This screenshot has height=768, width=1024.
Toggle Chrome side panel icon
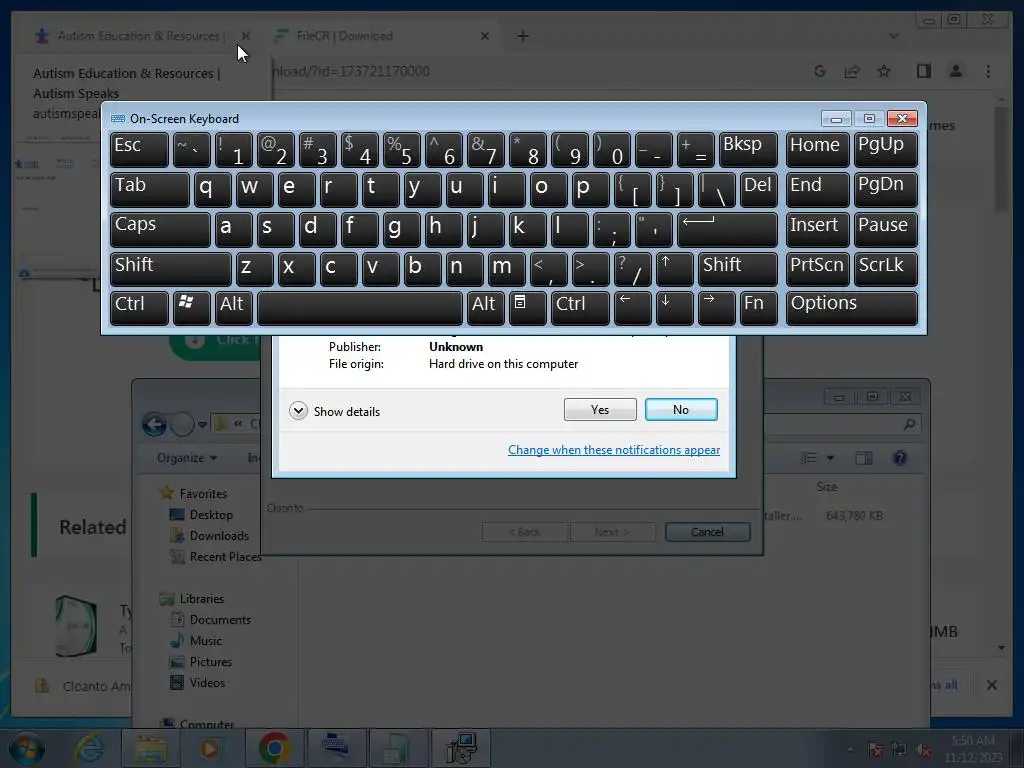tap(923, 71)
